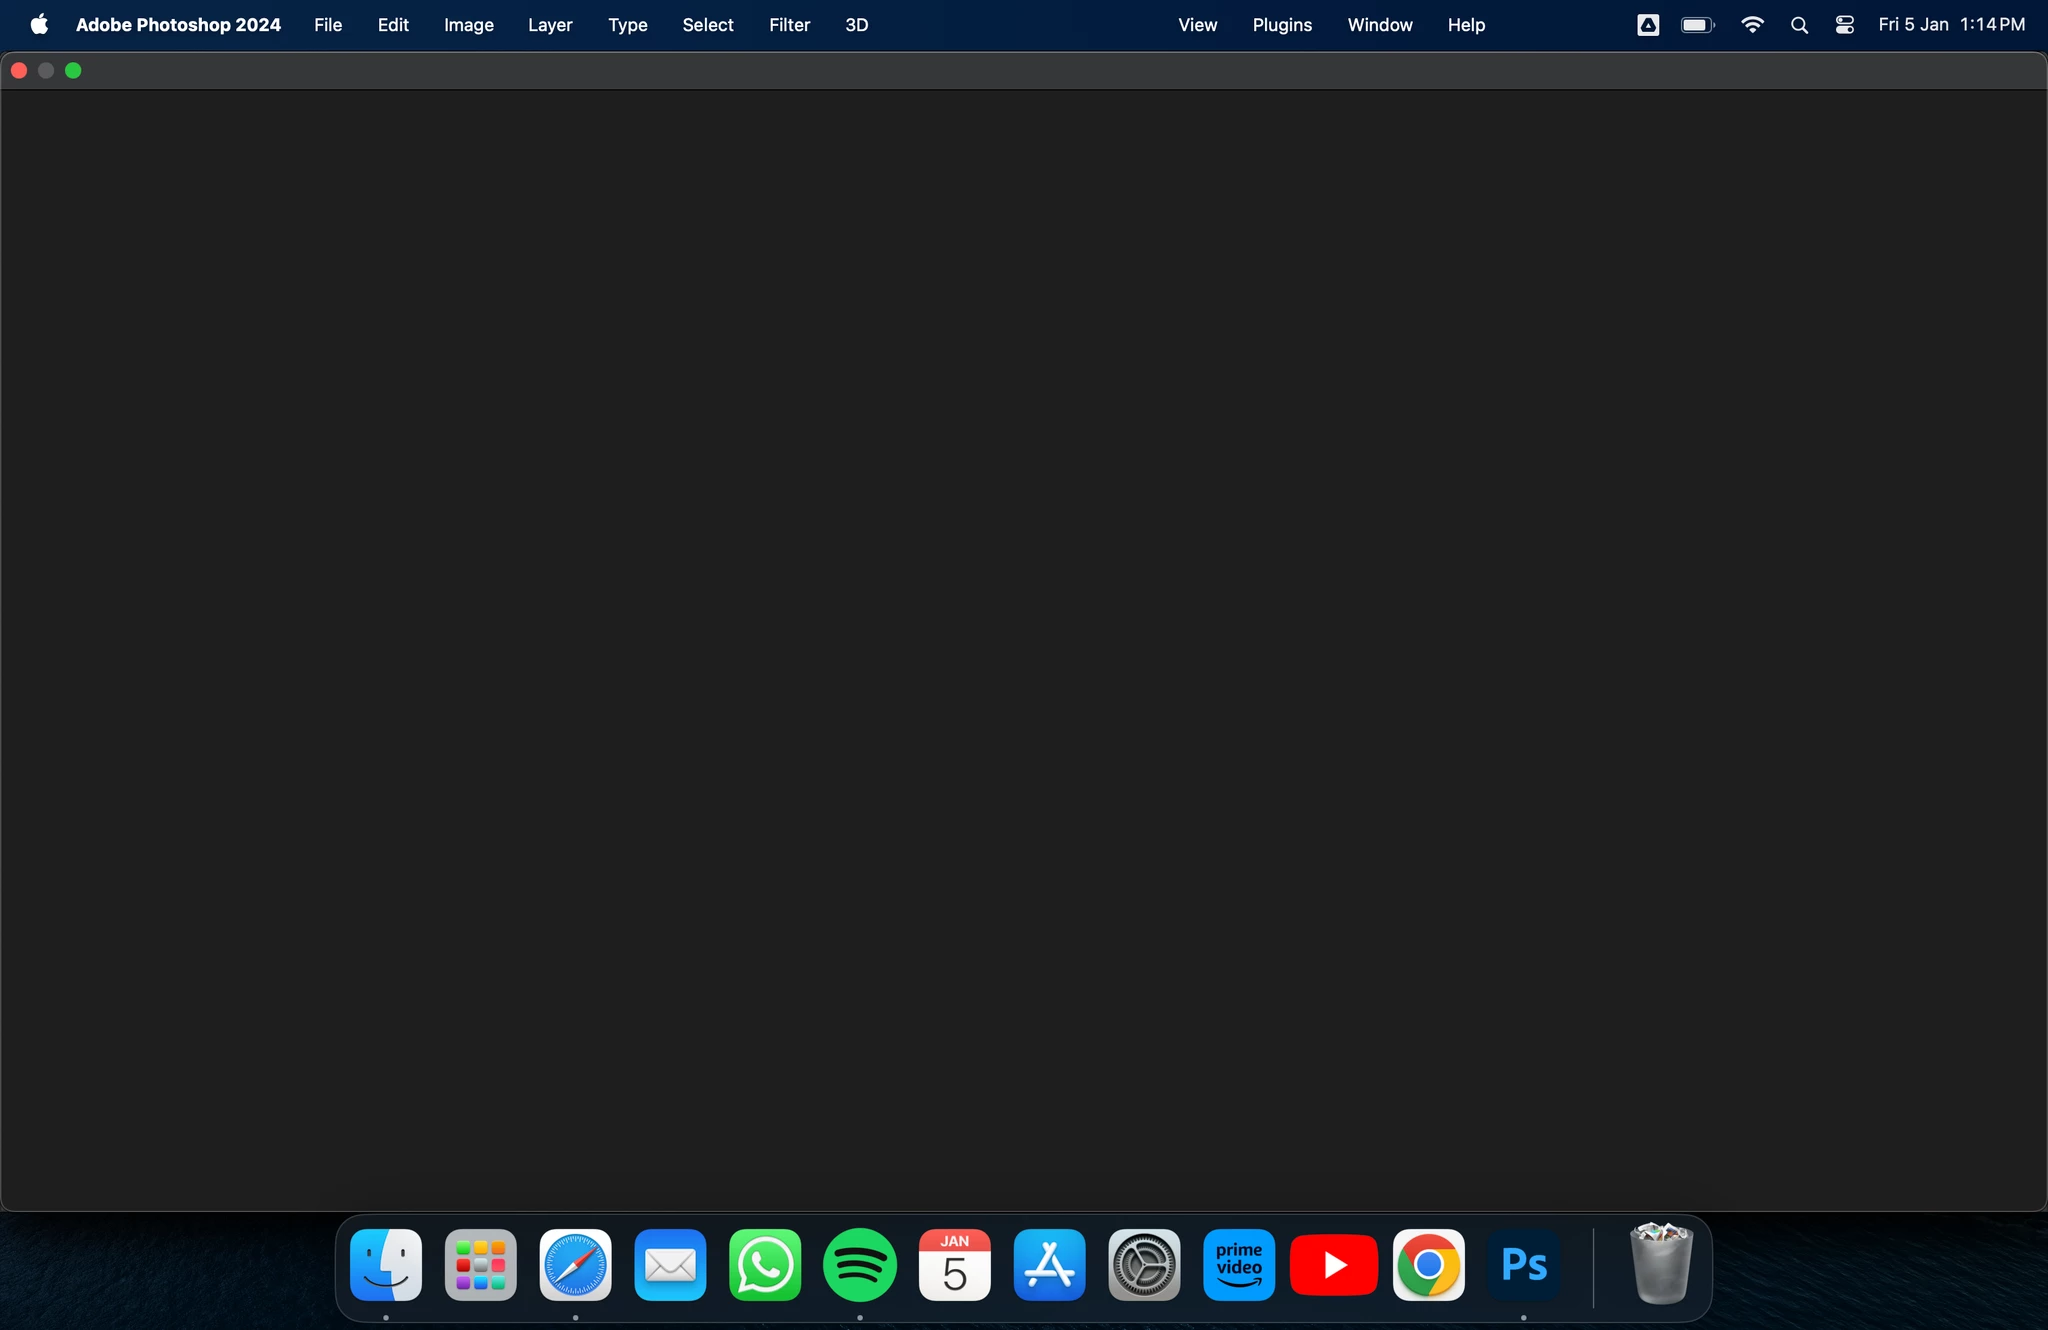Open the Layer menu

point(549,25)
